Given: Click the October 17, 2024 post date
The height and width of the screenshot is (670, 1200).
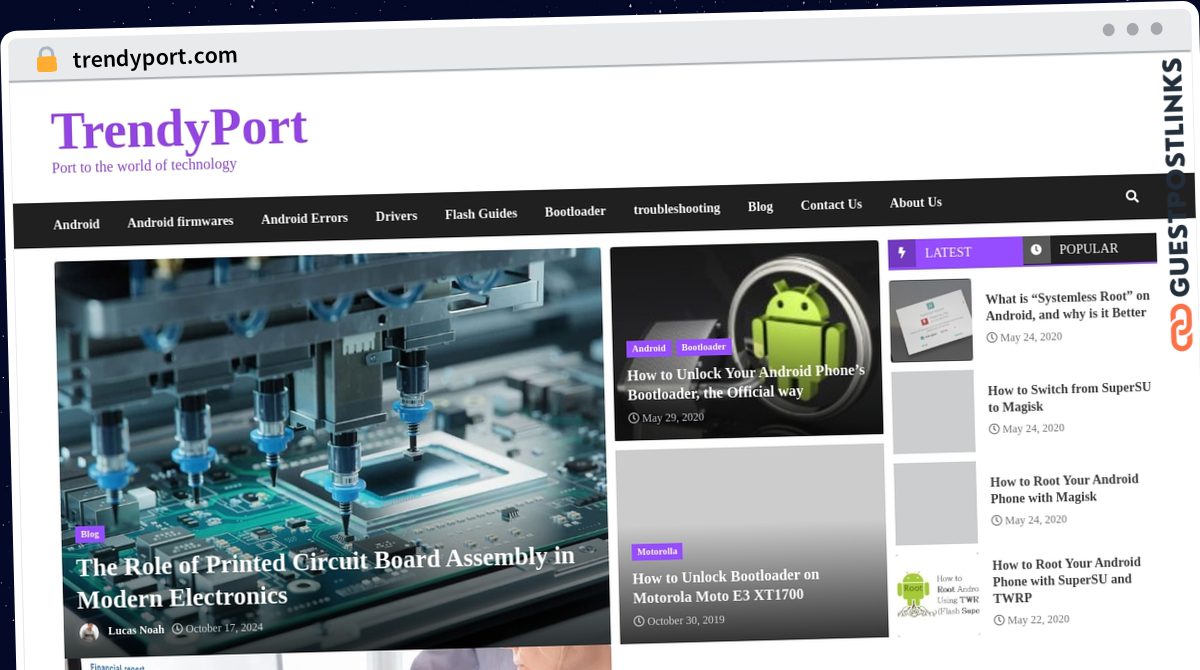Looking at the screenshot, I should (x=224, y=628).
